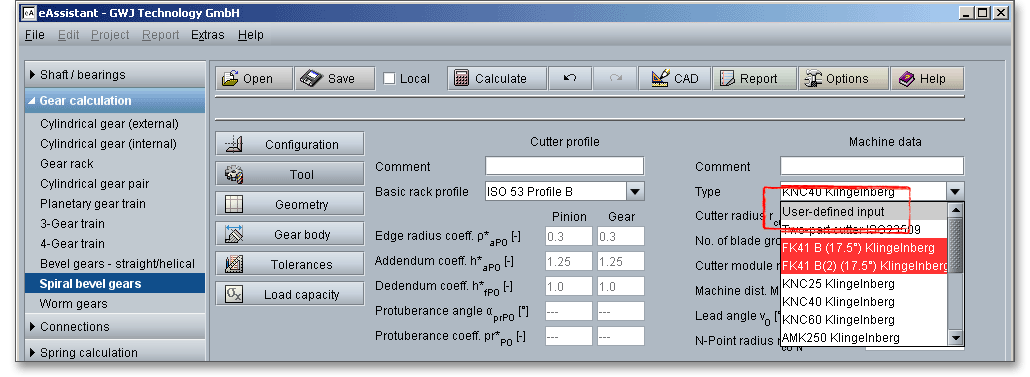Screen dimensions: 1030x377
Task: Click the dropdown list scroll down arrow
Action: point(956,338)
